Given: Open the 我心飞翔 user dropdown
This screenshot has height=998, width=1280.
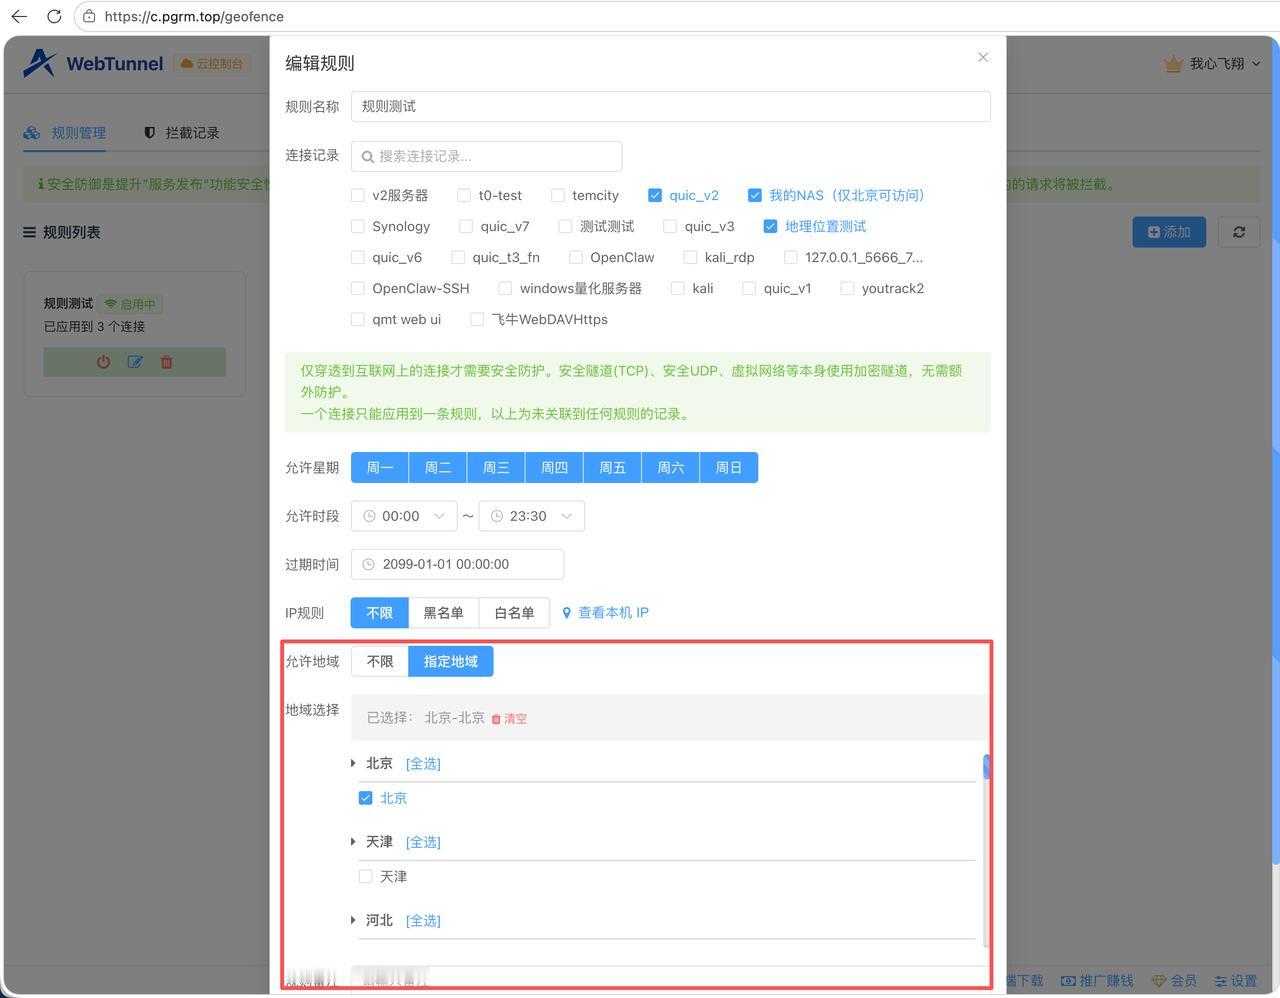Looking at the screenshot, I should 1225,63.
